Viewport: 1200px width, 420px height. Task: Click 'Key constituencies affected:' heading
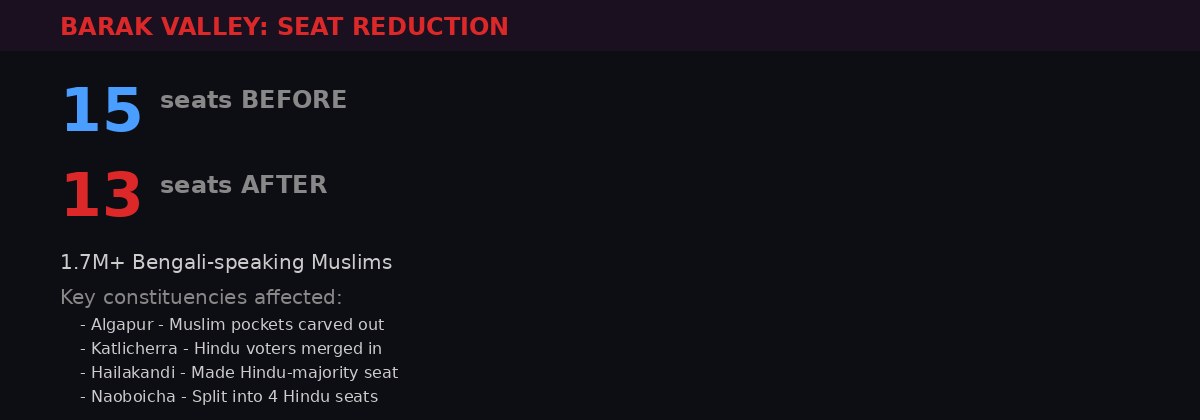click(201, 297)
